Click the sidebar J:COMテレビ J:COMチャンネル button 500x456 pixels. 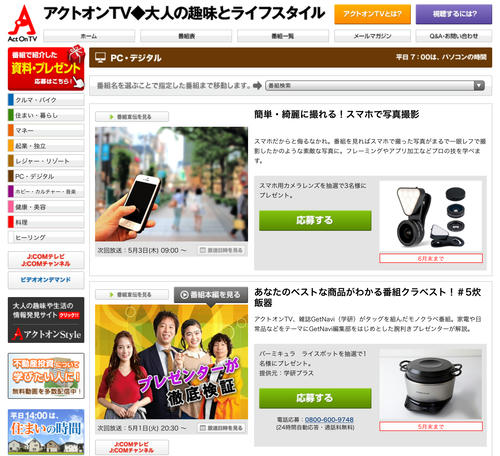click(46, 260)
